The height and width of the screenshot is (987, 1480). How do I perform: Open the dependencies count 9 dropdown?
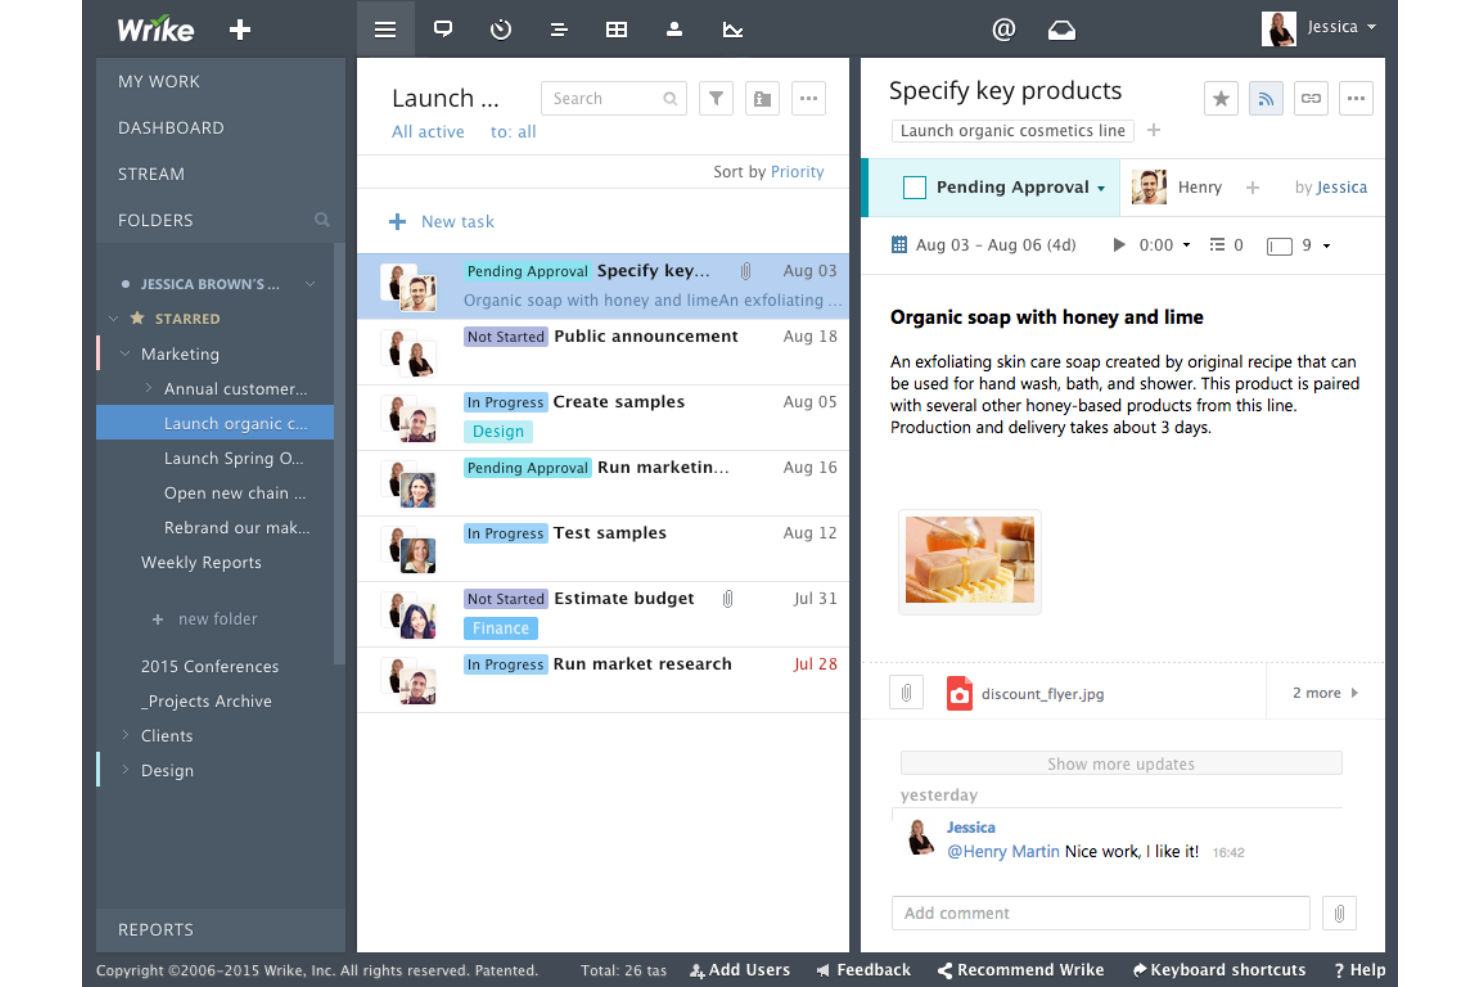1327,245
